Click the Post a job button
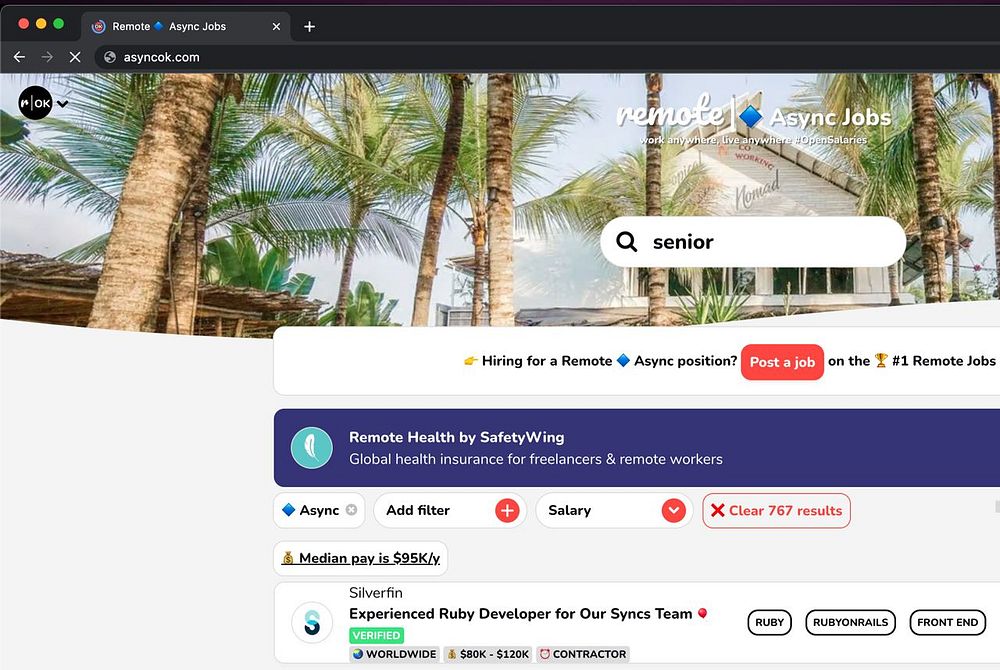 [782, 361]
